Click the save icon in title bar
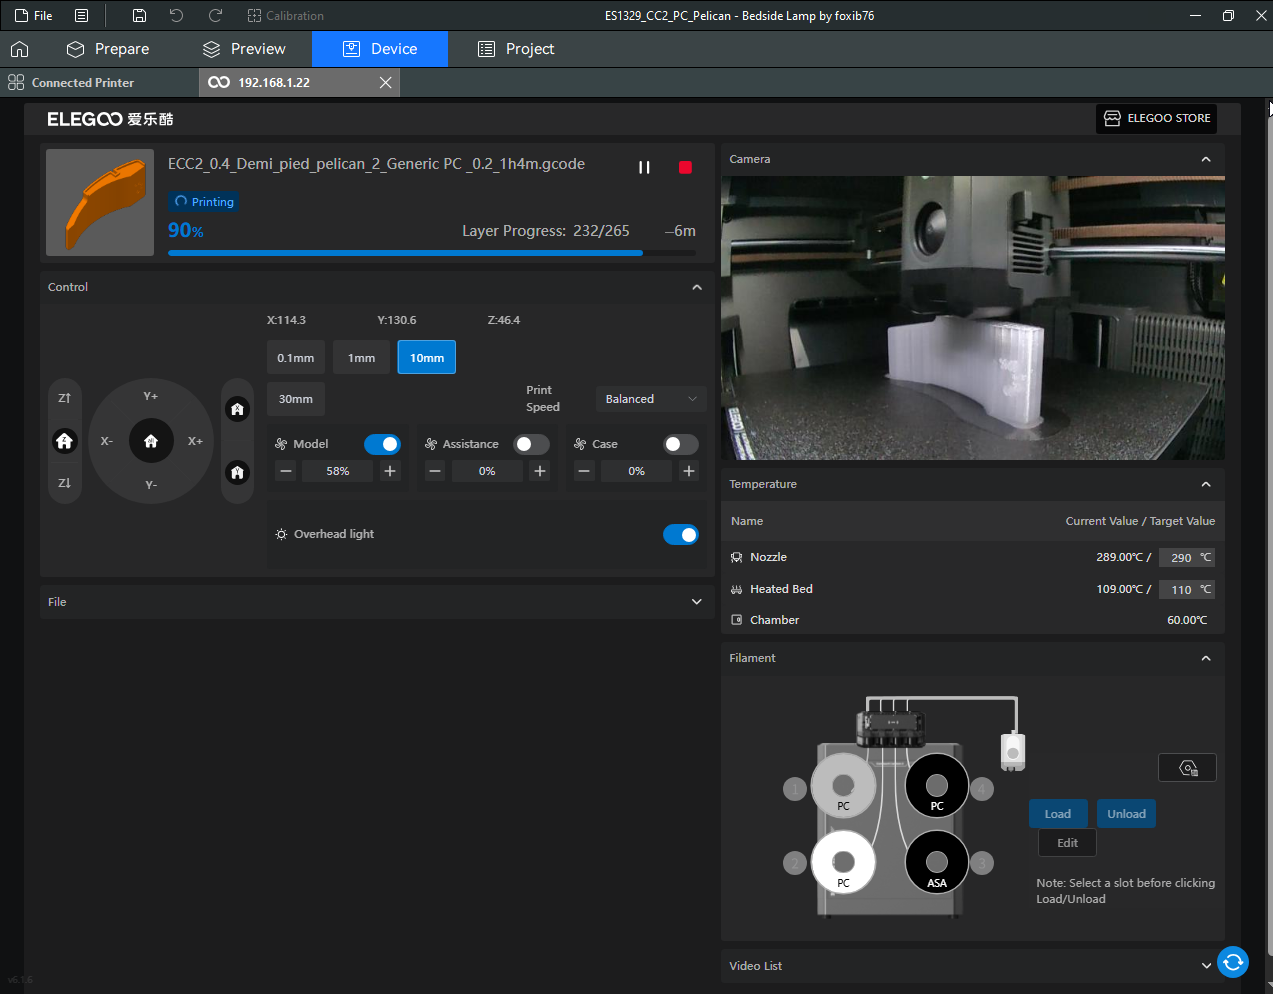This screenshot has width=1273, height=994. click(139, 16)
